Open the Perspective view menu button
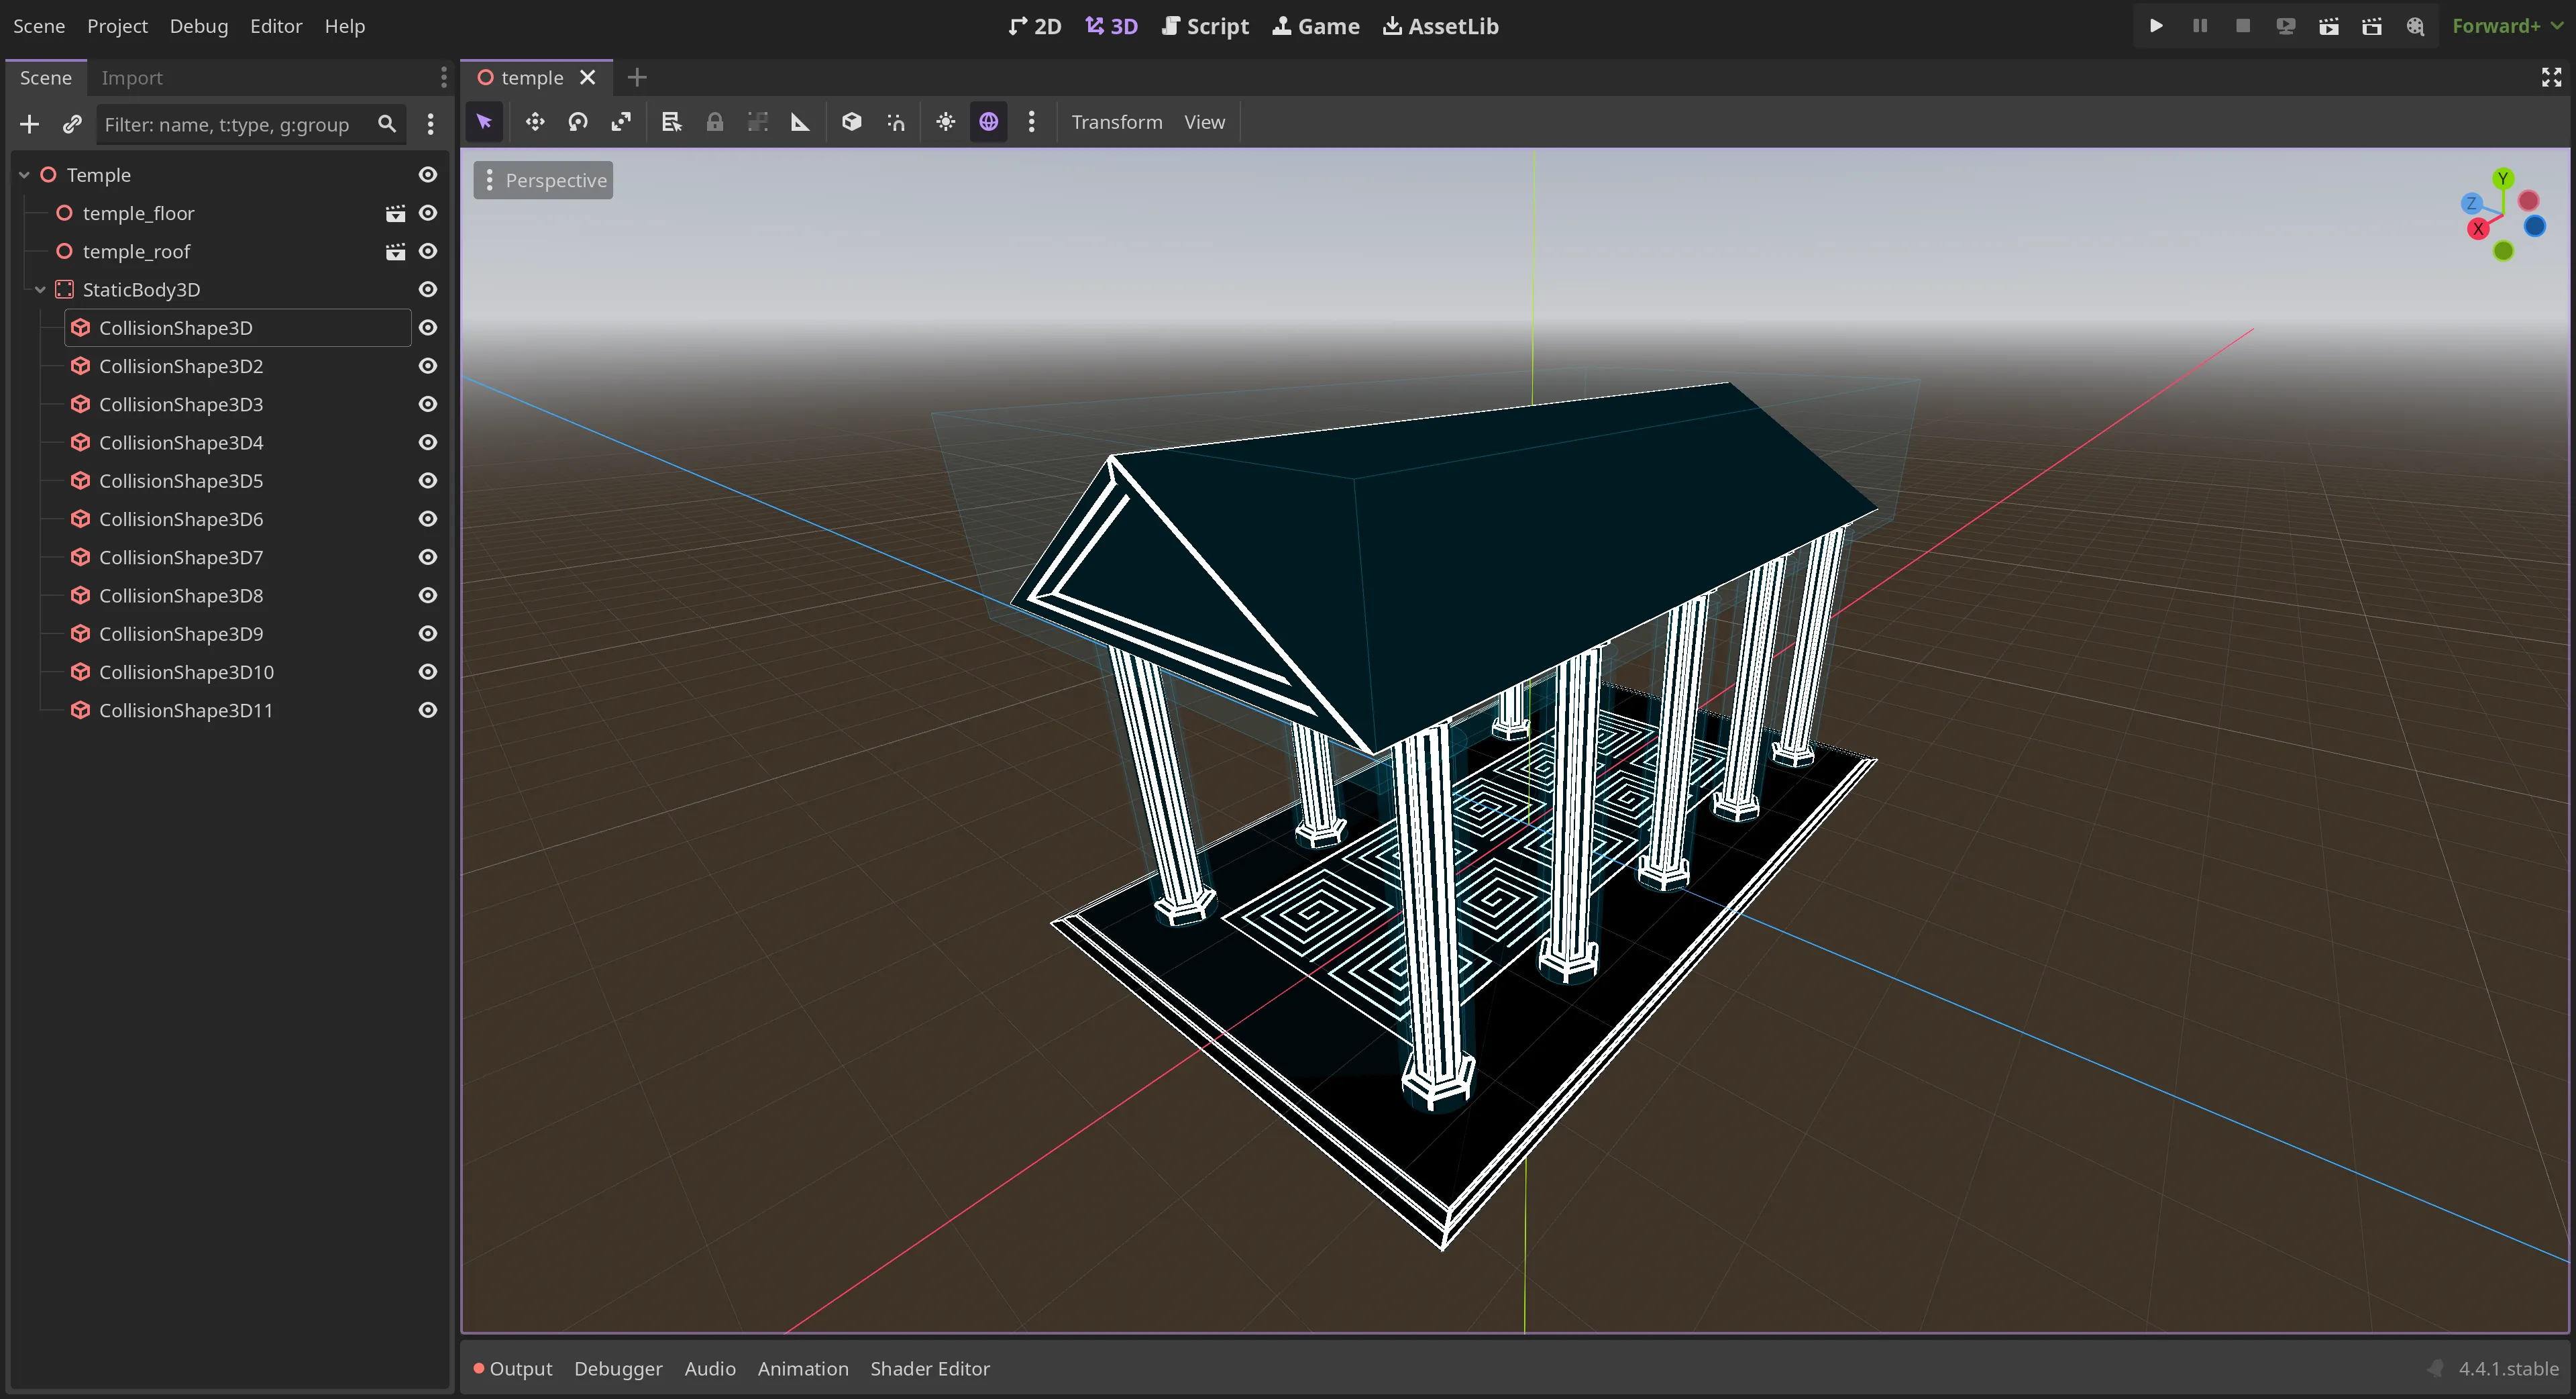 point(543,180)
